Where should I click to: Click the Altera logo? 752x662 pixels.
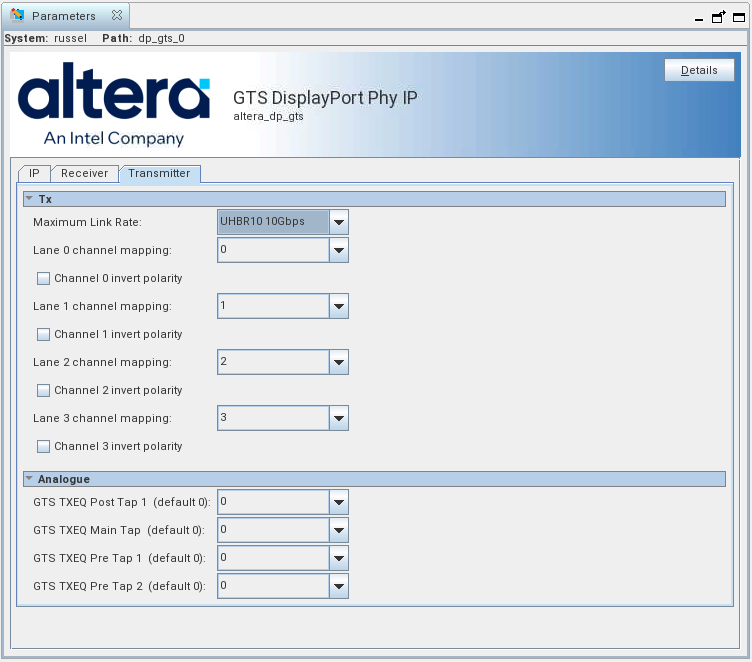[114, 104]
